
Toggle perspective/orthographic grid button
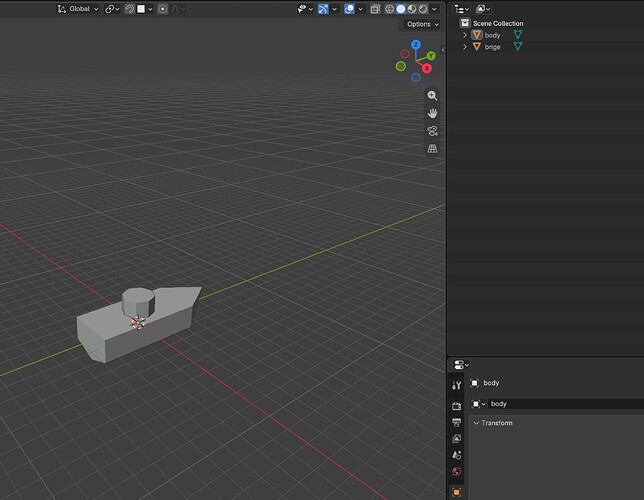pyautogui.click(x=432, y=148)
